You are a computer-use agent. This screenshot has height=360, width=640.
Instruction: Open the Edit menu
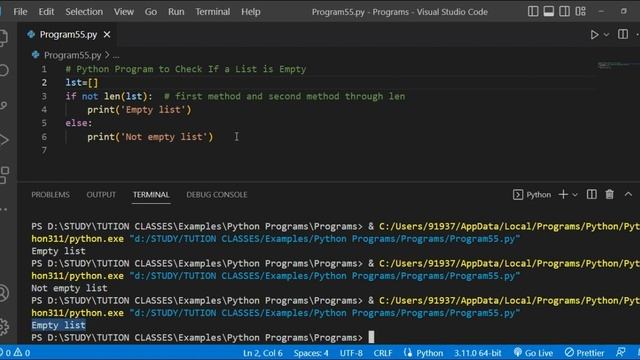coord(46,12)
